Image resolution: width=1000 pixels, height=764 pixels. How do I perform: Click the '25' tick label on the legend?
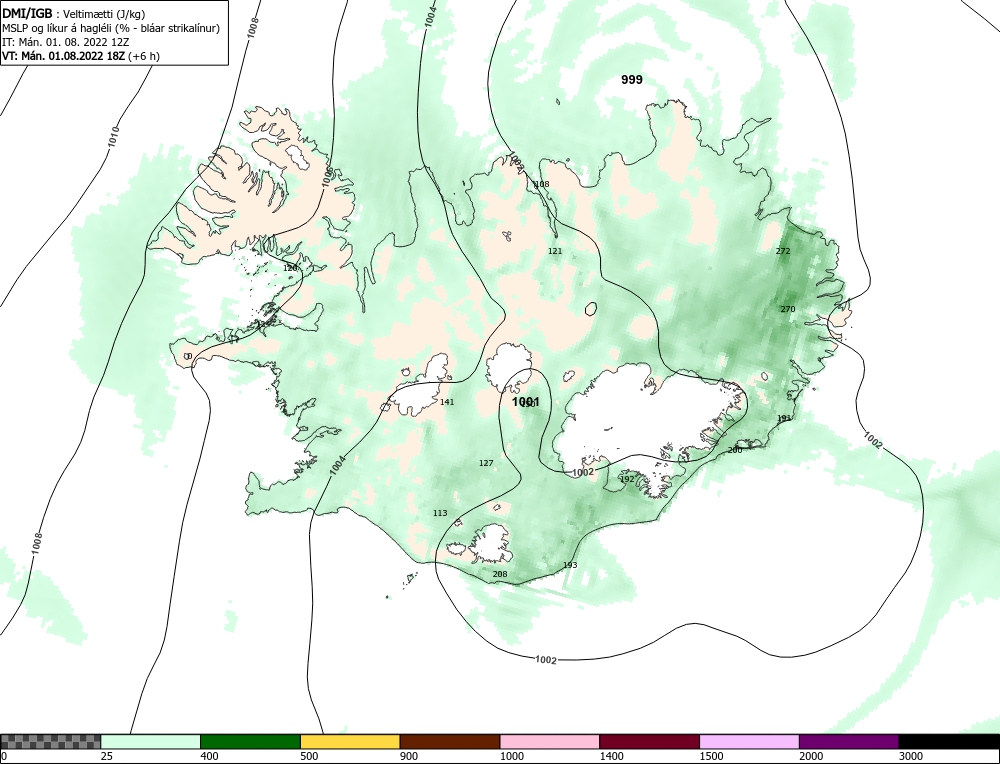[x=106, y=757]
